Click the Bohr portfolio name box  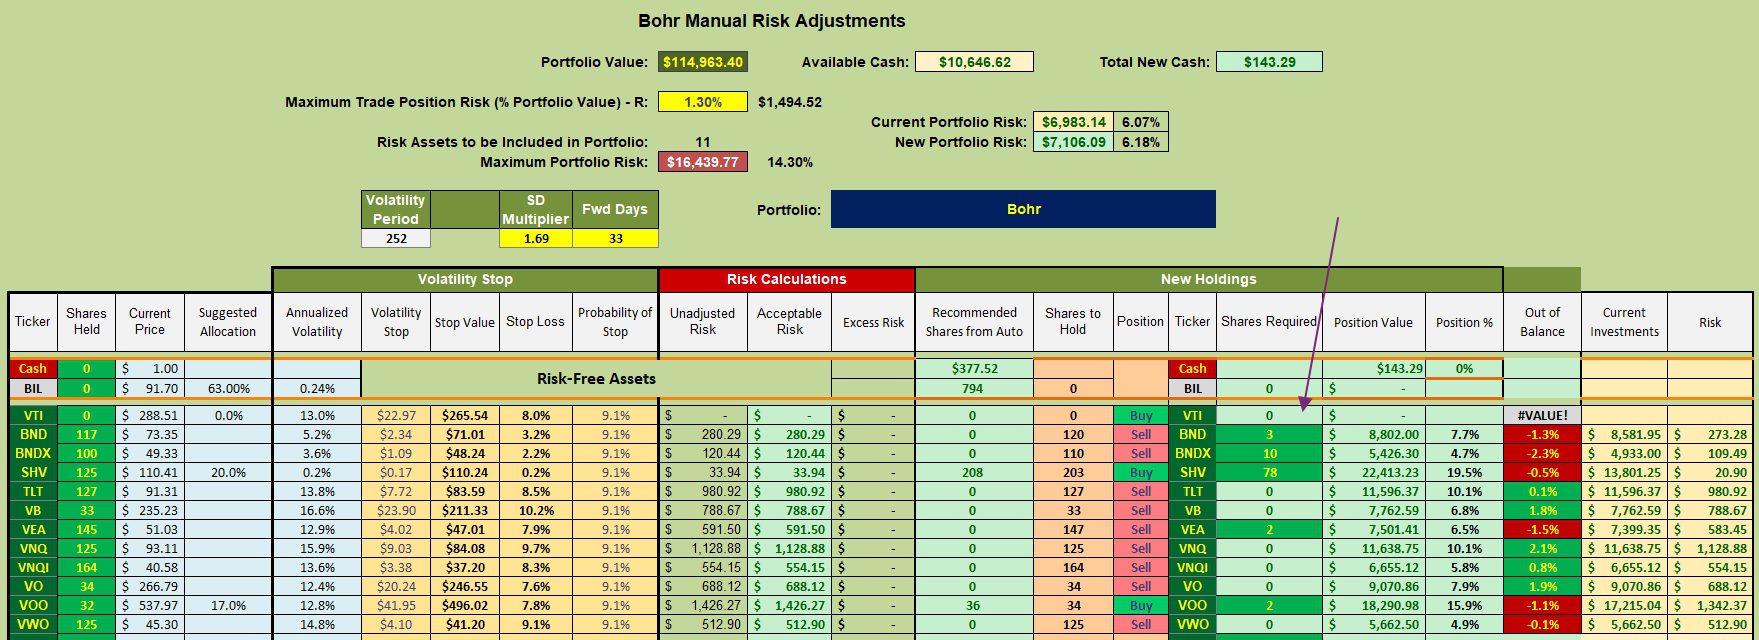click(1023, 209)
